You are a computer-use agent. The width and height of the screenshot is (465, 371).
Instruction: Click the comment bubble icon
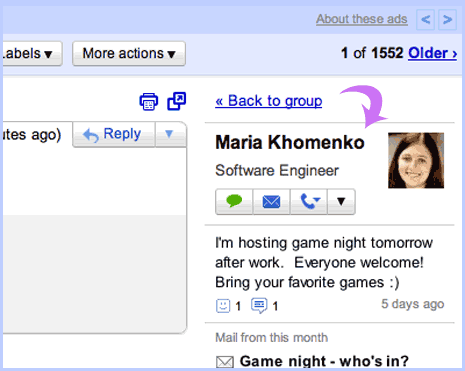(259, 305)
